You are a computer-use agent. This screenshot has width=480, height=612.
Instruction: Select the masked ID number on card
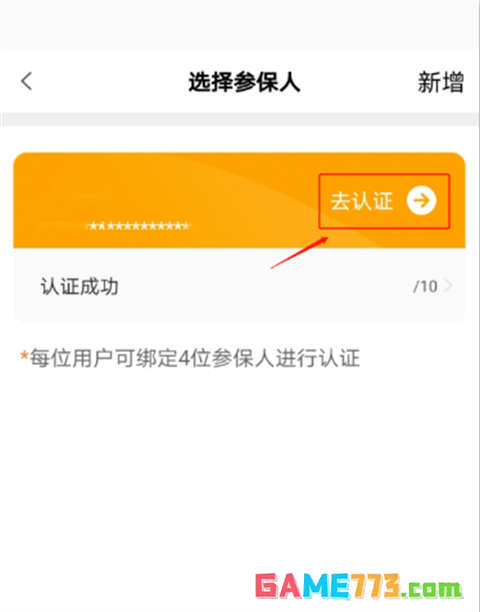(138, 226)
